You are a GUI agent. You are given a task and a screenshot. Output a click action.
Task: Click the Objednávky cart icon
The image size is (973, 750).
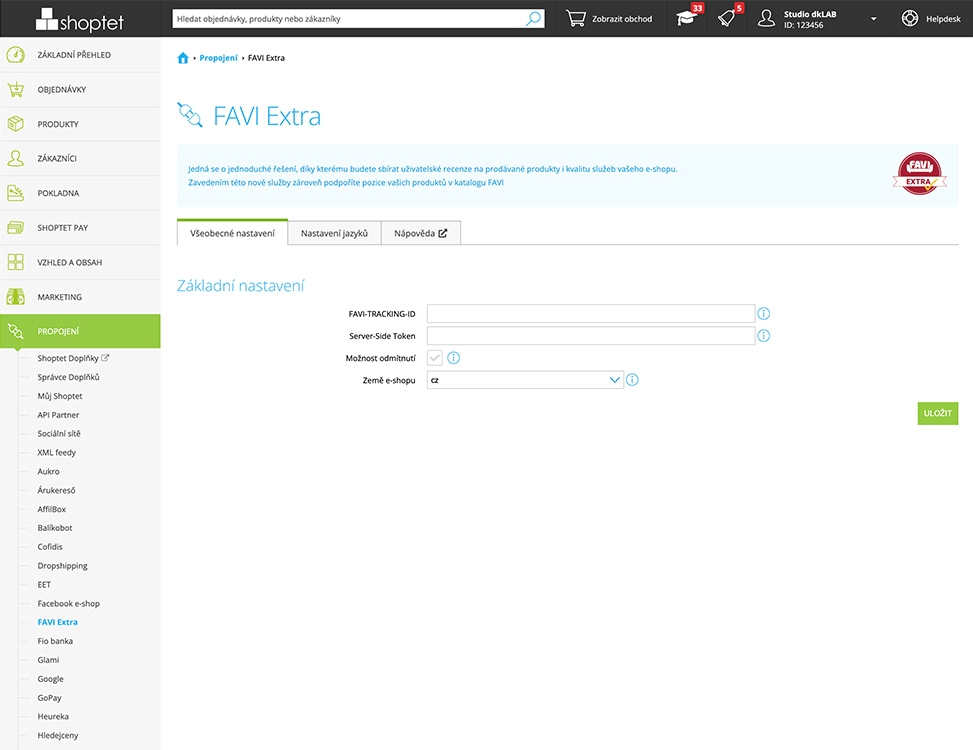point(16,89)
